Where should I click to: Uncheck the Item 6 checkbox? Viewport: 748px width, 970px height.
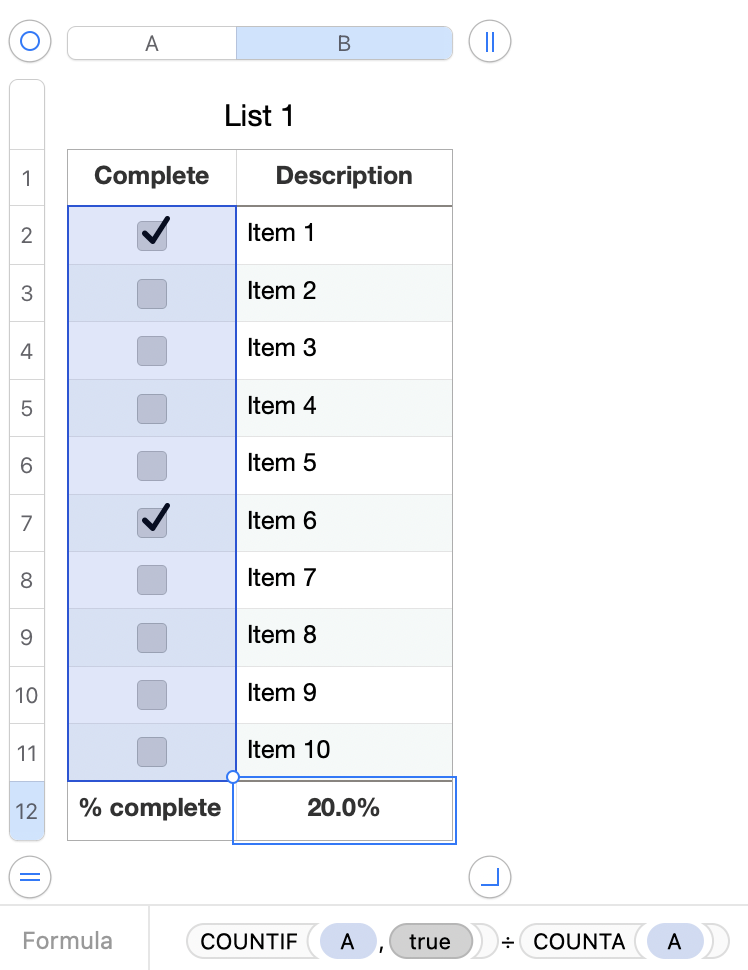[x=152, y=521]
